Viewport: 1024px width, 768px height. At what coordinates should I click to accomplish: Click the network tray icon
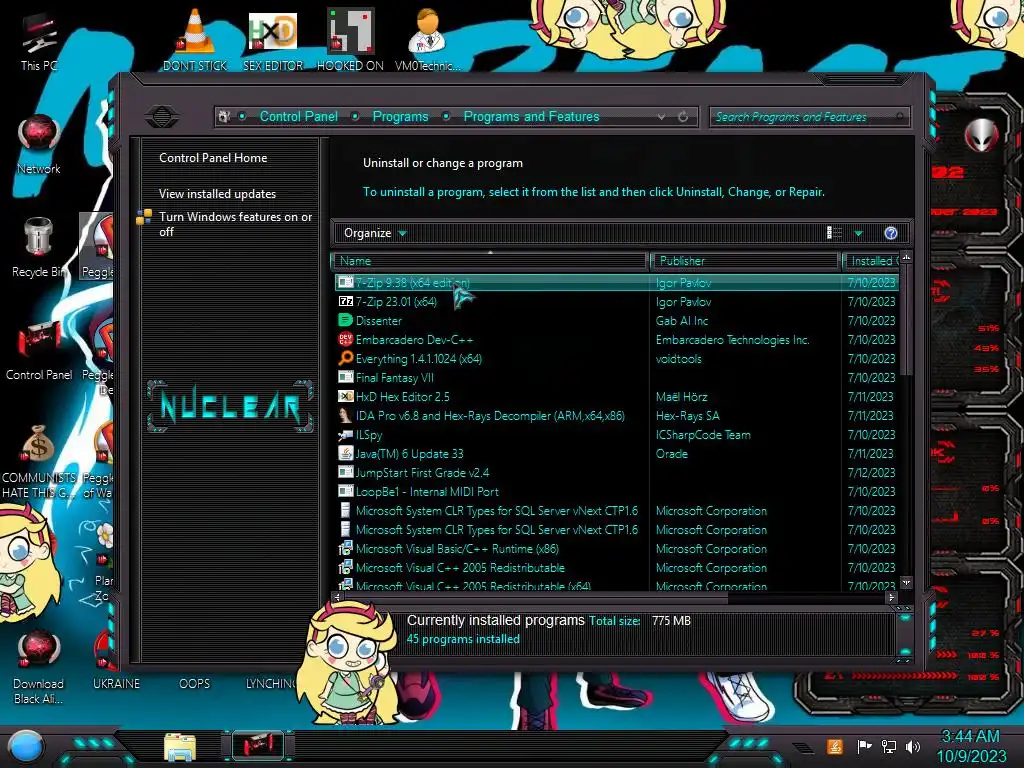click(x=888, y=746)
